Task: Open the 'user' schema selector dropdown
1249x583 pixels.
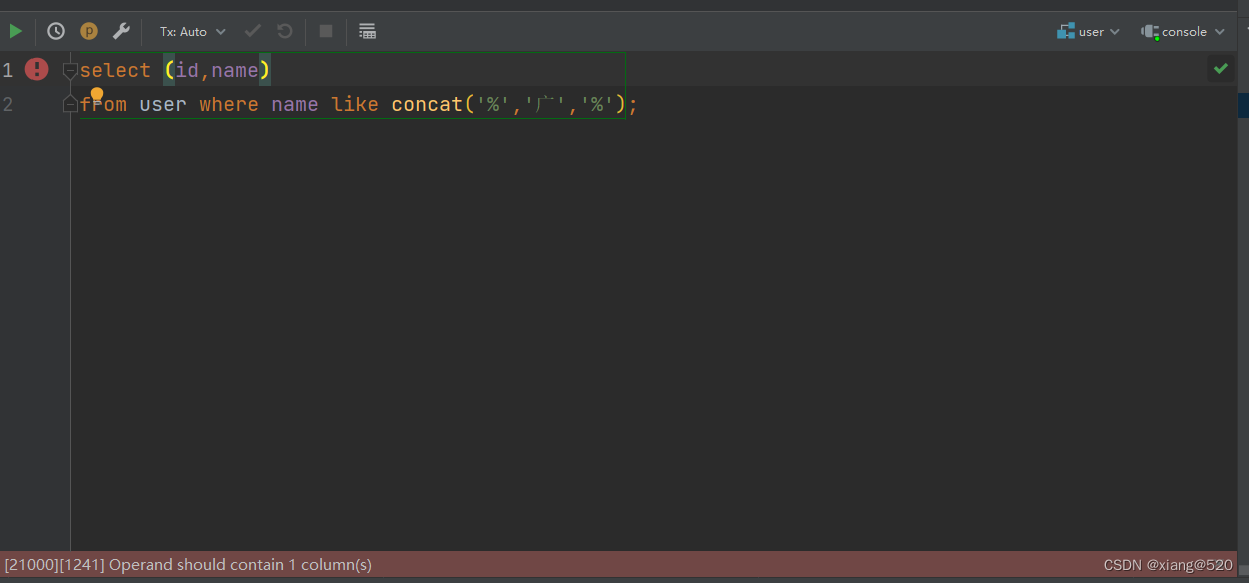Action: pyautogui.click(x=1089, y=31)
